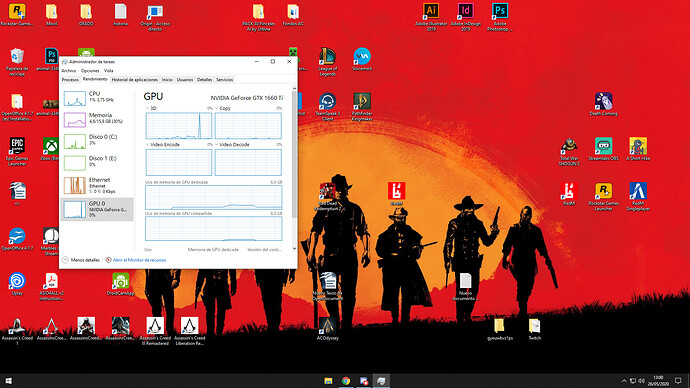Select the Fondos AC folder

[293, 15]
